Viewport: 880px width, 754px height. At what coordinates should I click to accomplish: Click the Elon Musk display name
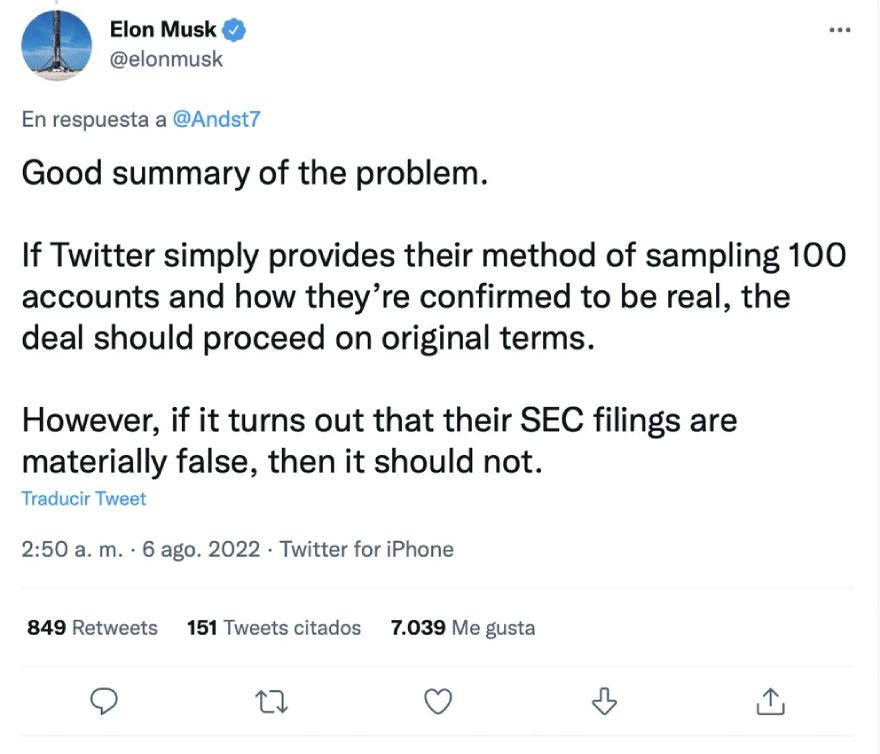[x=163, y=31]
